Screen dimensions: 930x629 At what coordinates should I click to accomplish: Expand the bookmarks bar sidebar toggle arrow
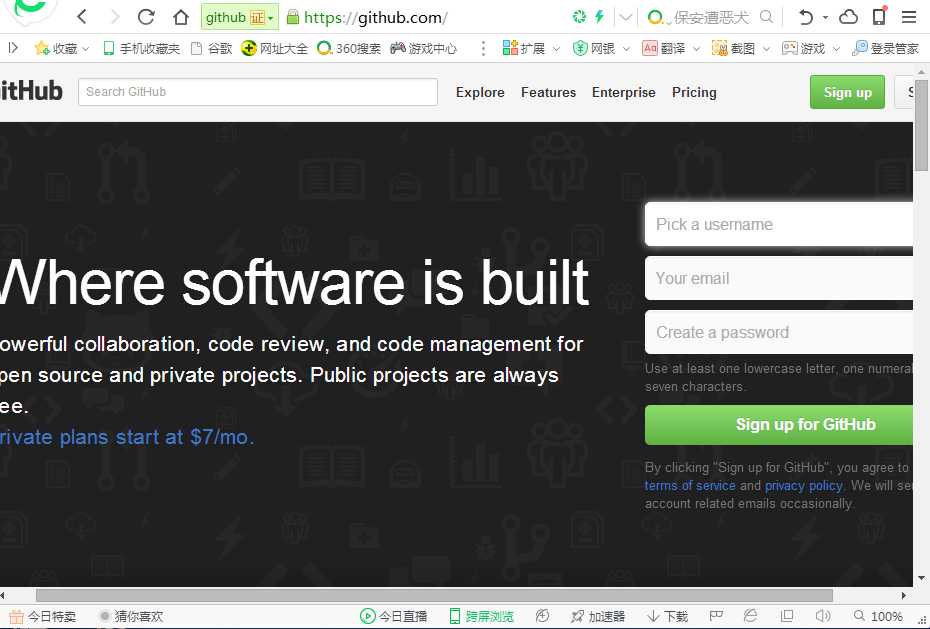(13, 48)
